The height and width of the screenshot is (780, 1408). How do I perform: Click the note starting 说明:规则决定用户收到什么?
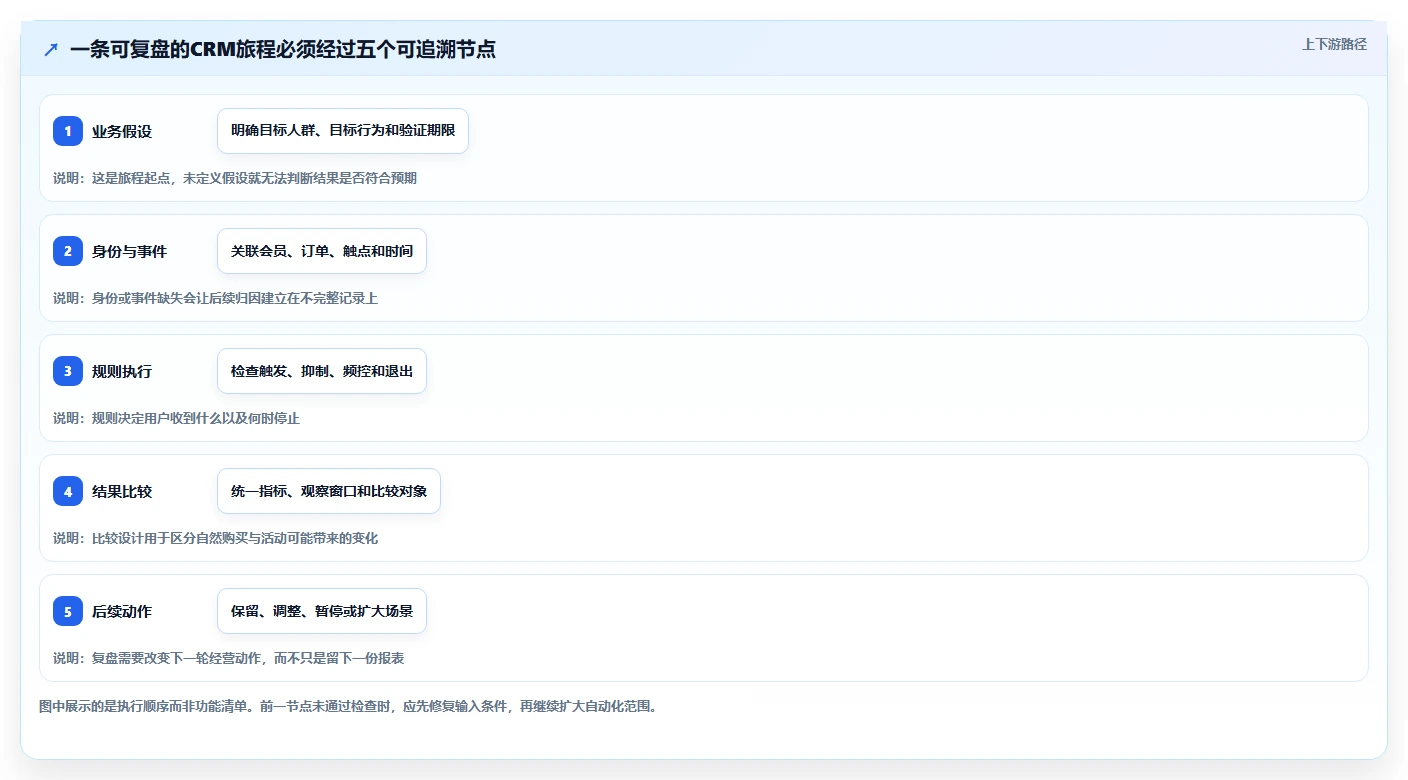click(176, 418)
